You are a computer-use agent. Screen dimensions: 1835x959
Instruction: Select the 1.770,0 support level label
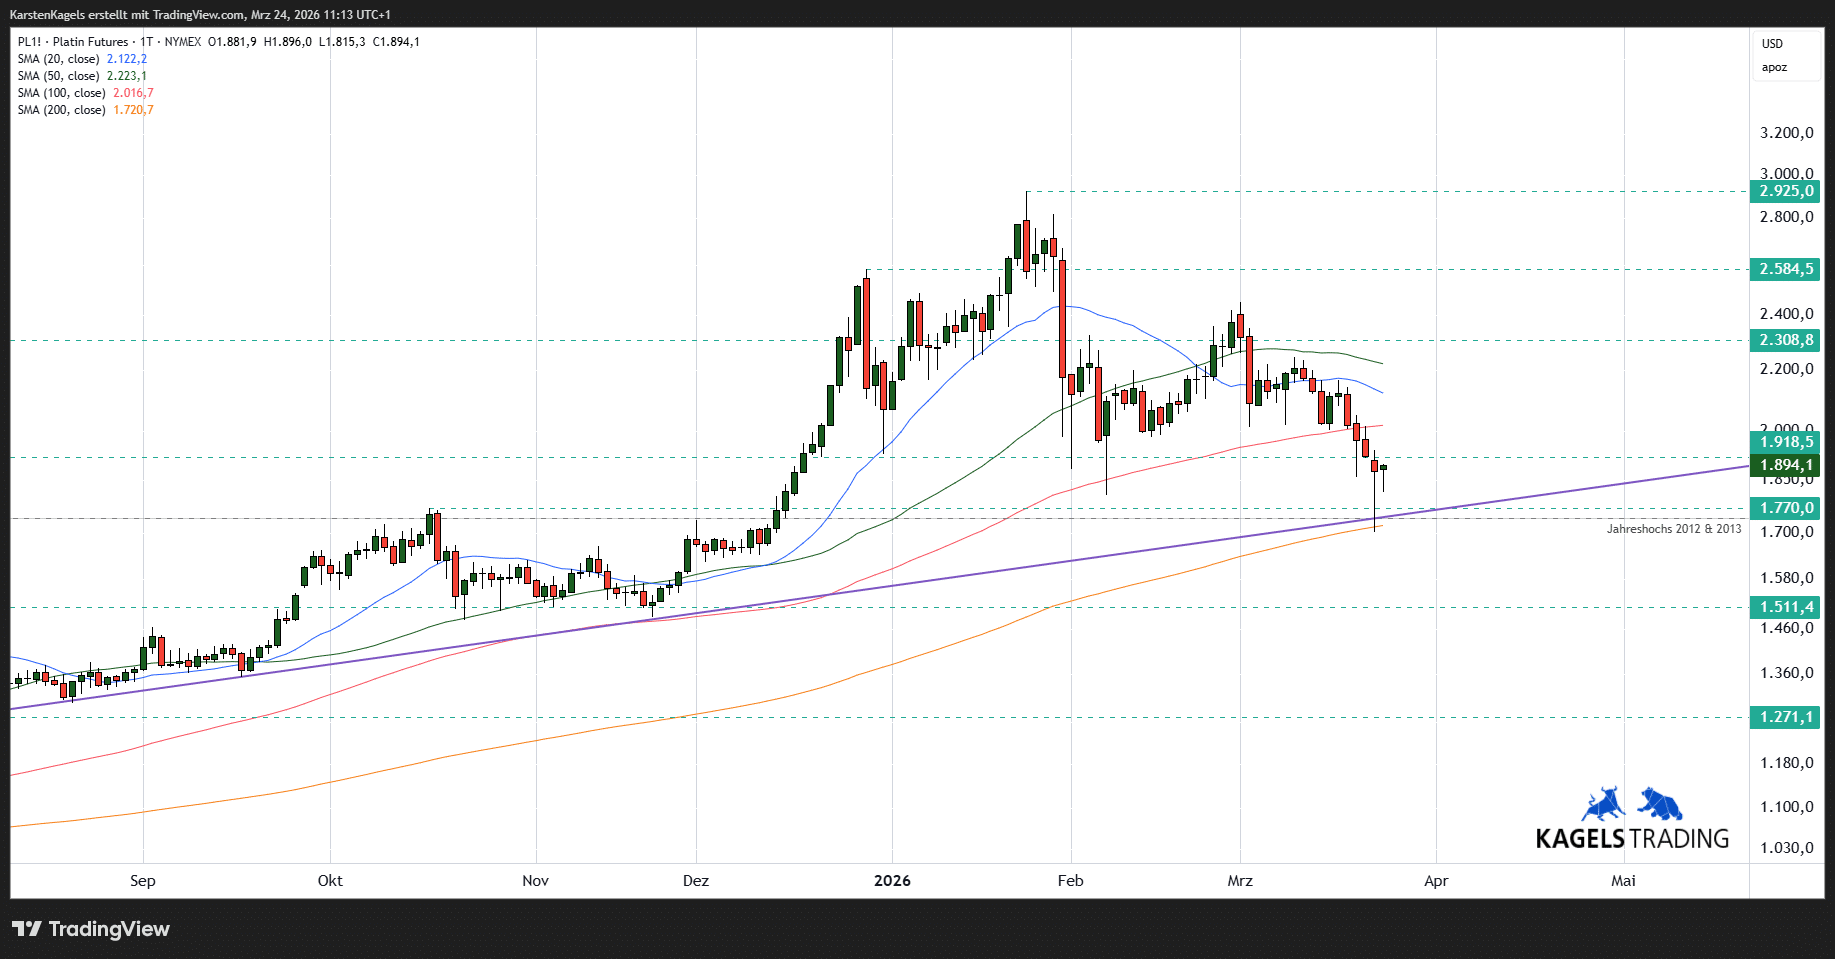(1786, 508)
